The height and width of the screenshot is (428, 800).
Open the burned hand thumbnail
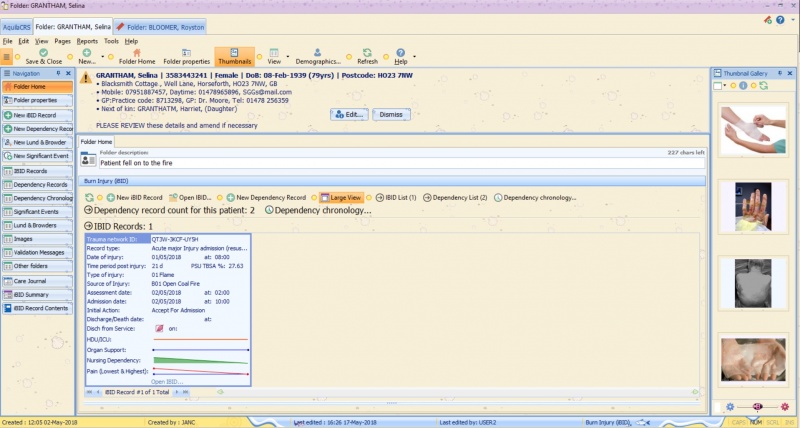point(753,207)
